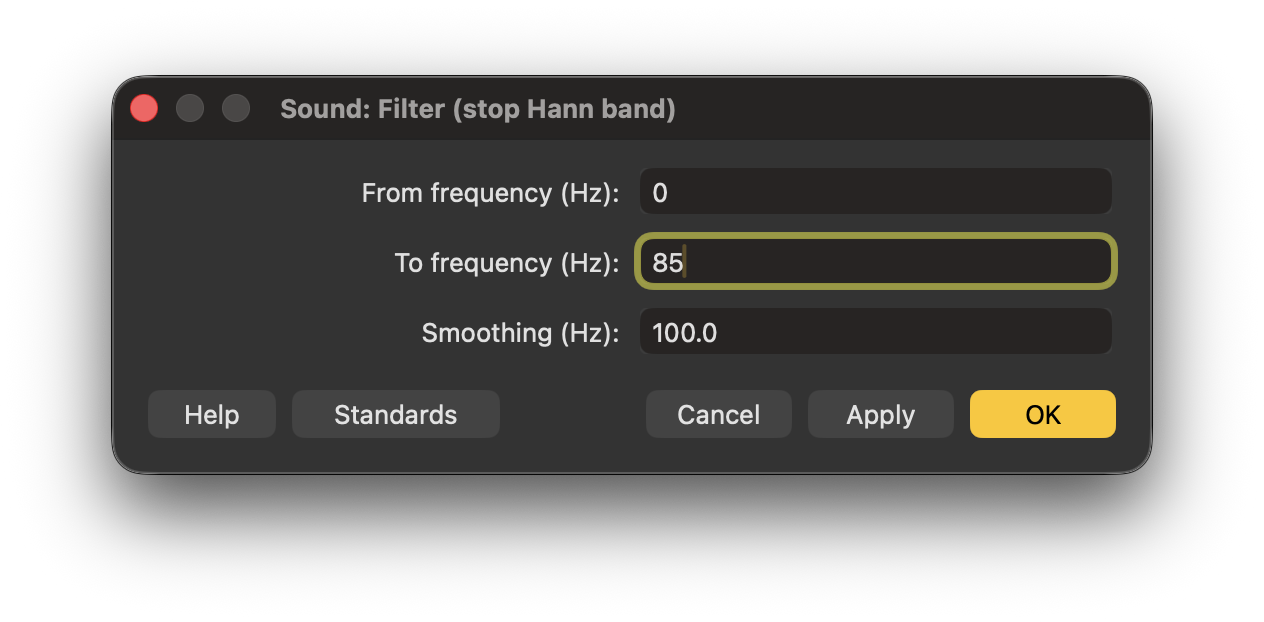The width and height of the screenshot is (1264, 622).
Task: Focus the From frequency (Hz) input field
Action: 875,192
